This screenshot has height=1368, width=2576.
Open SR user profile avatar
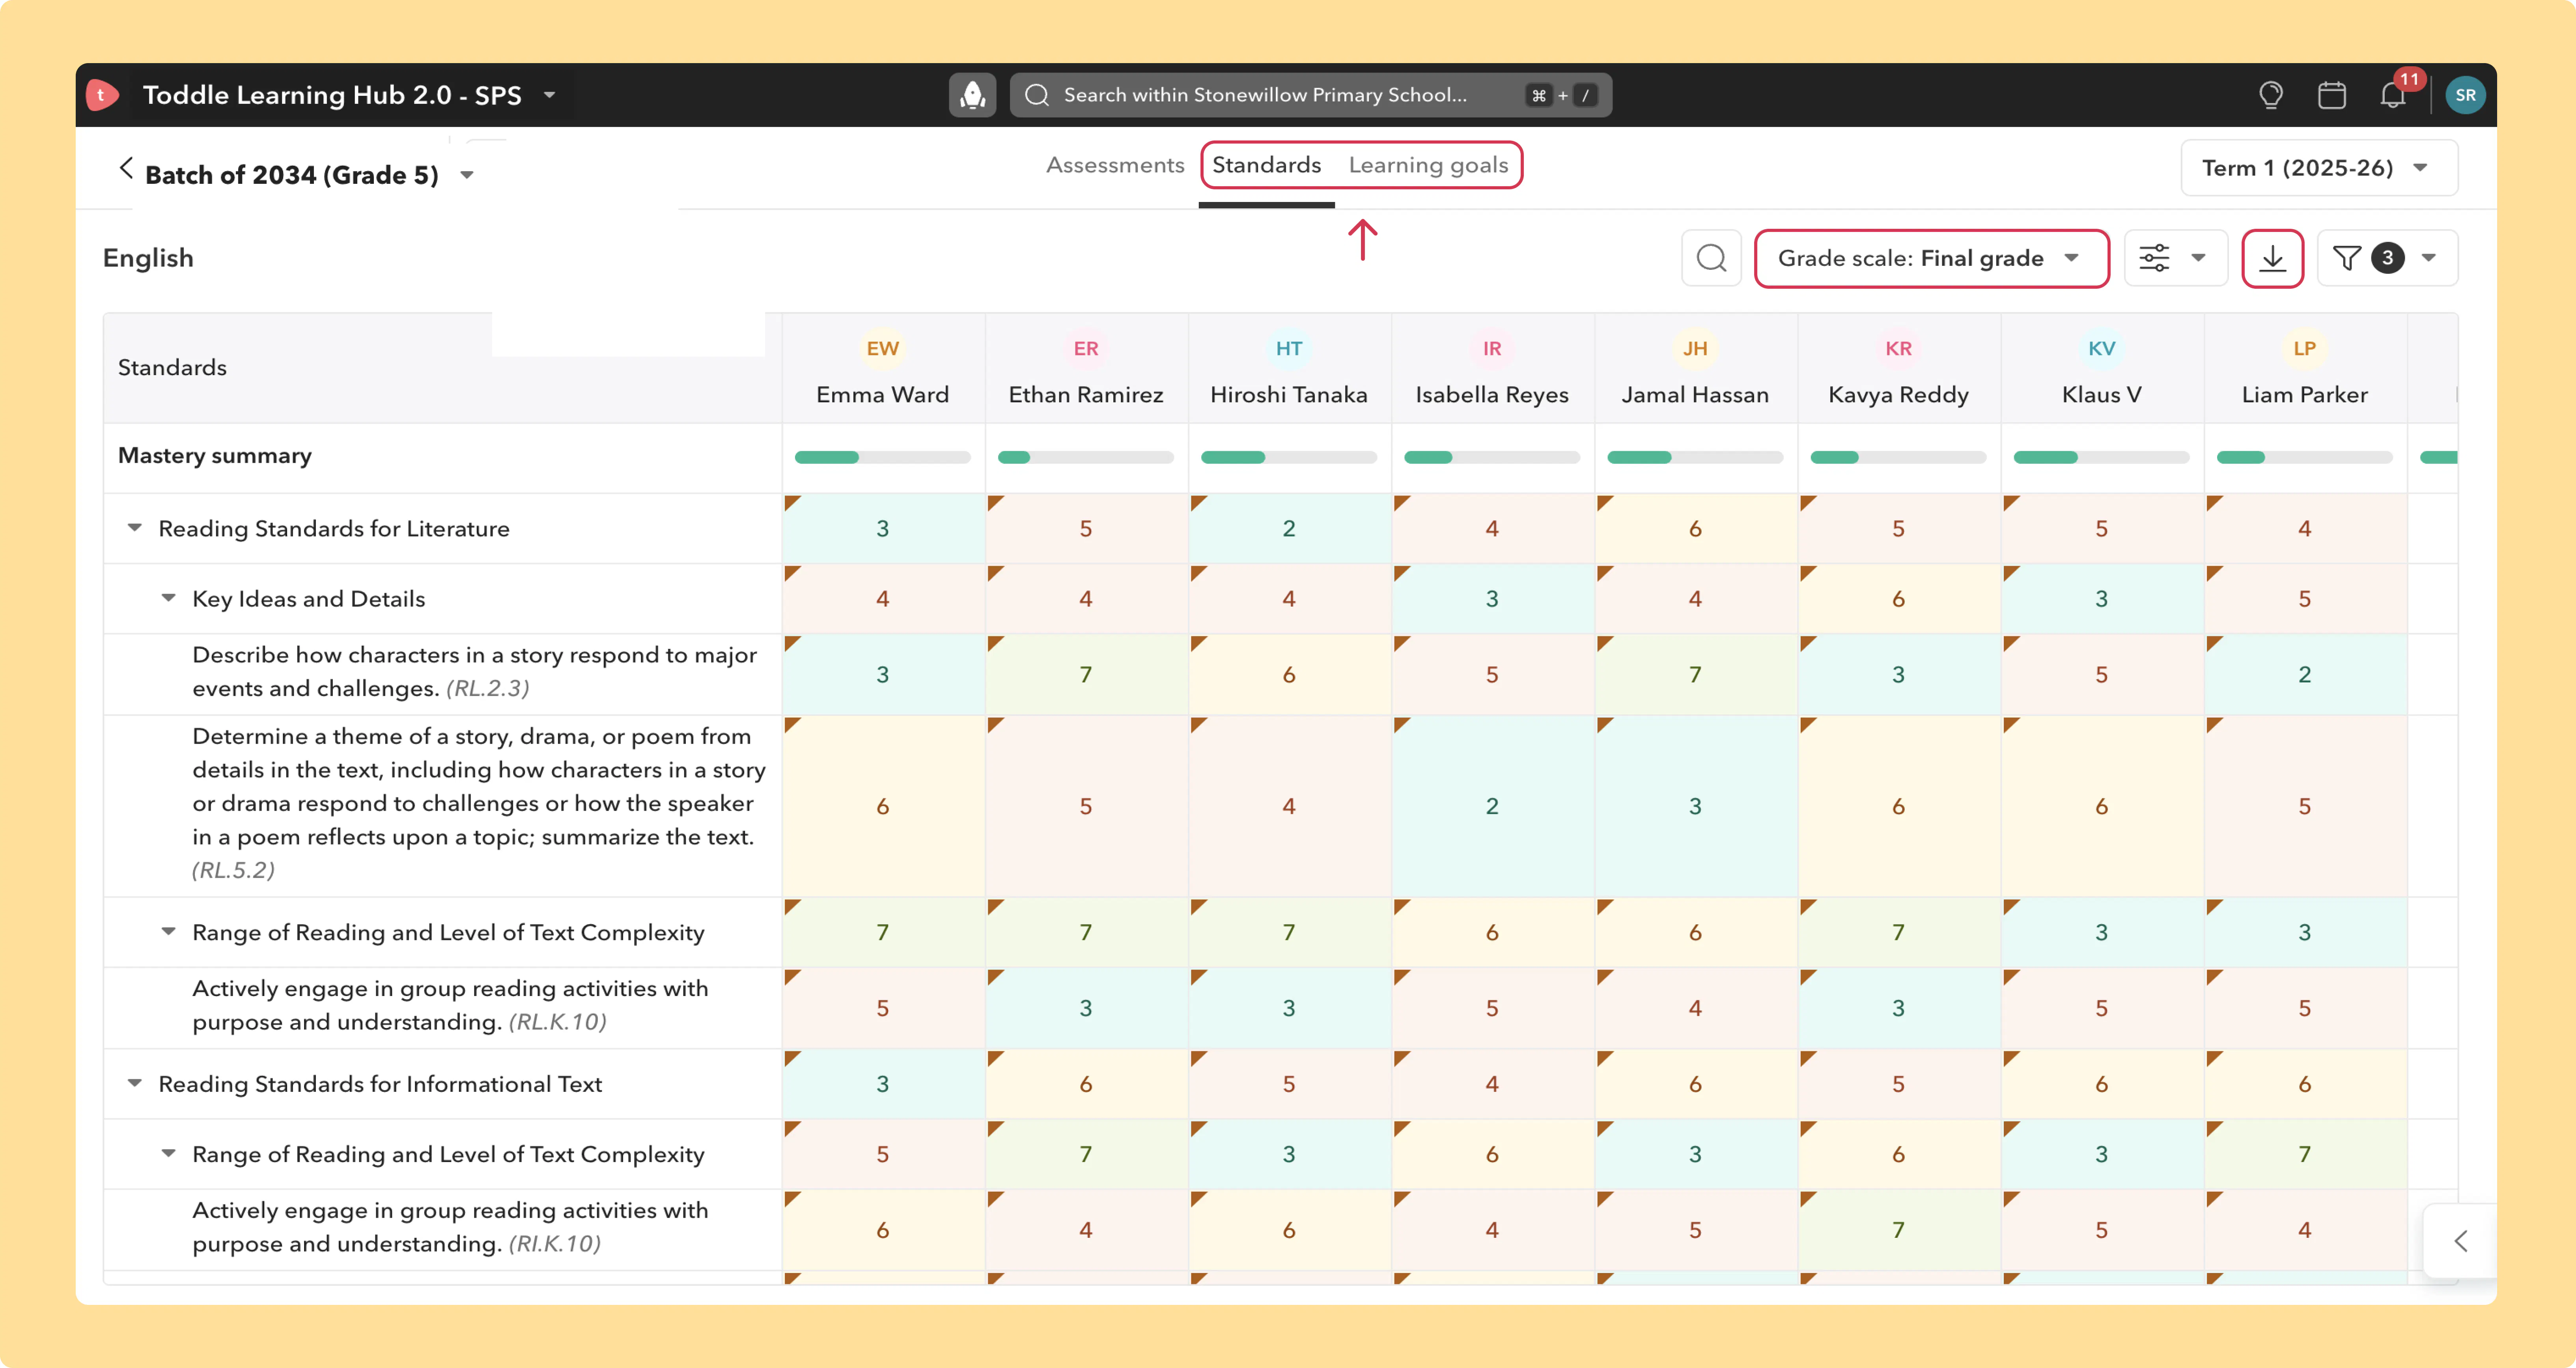pyautogui.click(x=2466, y=95)
